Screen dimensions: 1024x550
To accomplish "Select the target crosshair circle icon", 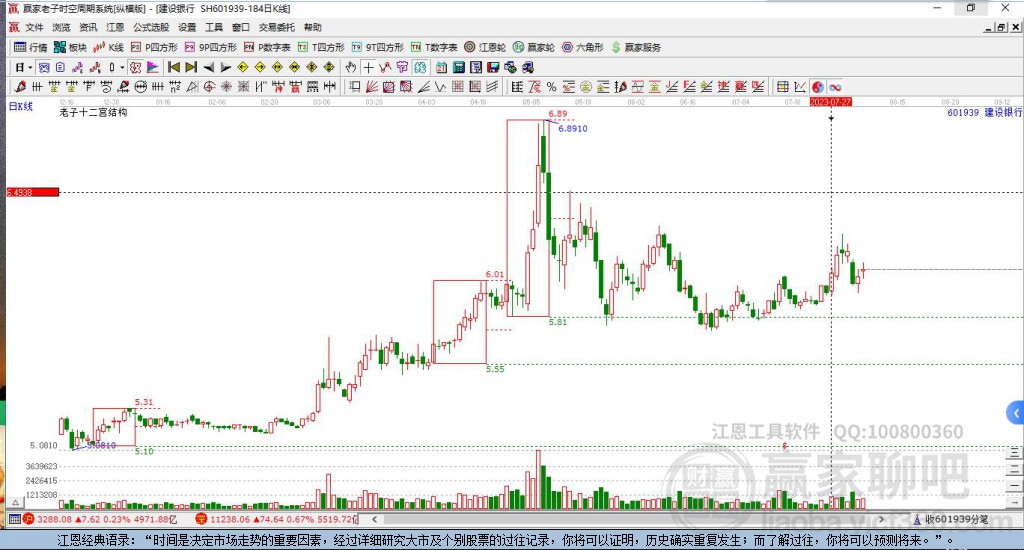I will pos(209,87).
